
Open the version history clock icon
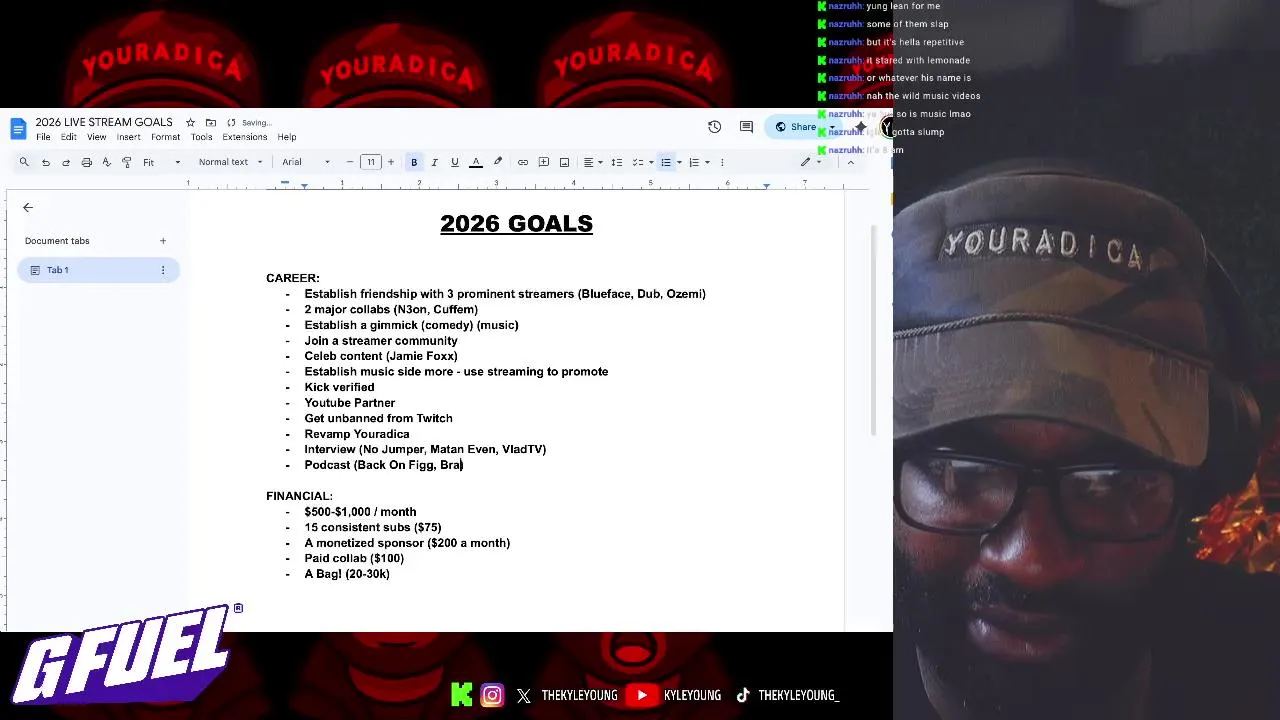pyautogui.click(x=714, y=127)
